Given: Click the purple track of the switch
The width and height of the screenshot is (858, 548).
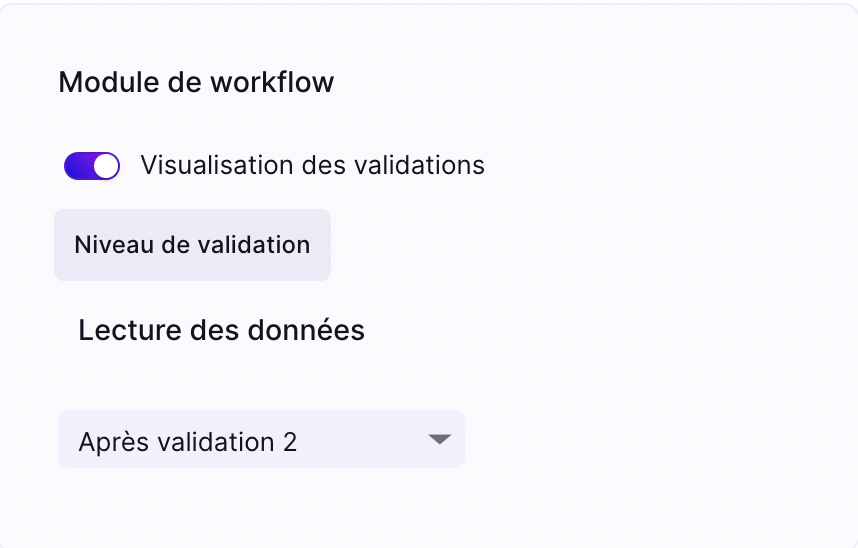Looking at the screenshot, I should click(x=78, y=166).
